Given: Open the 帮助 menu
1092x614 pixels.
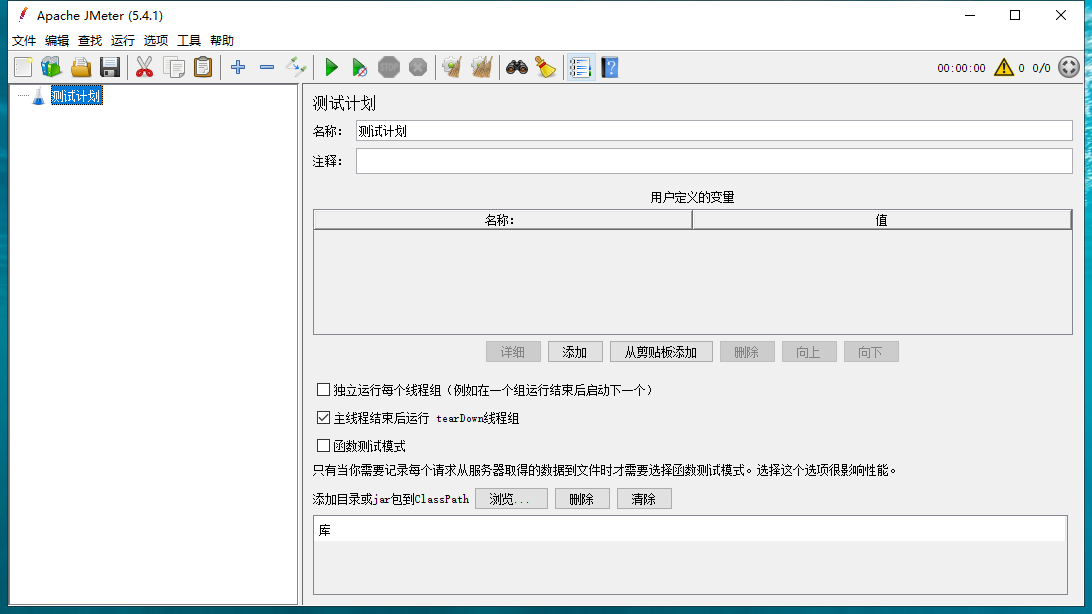Looking at the screenshot, I should tap(222, 40).
